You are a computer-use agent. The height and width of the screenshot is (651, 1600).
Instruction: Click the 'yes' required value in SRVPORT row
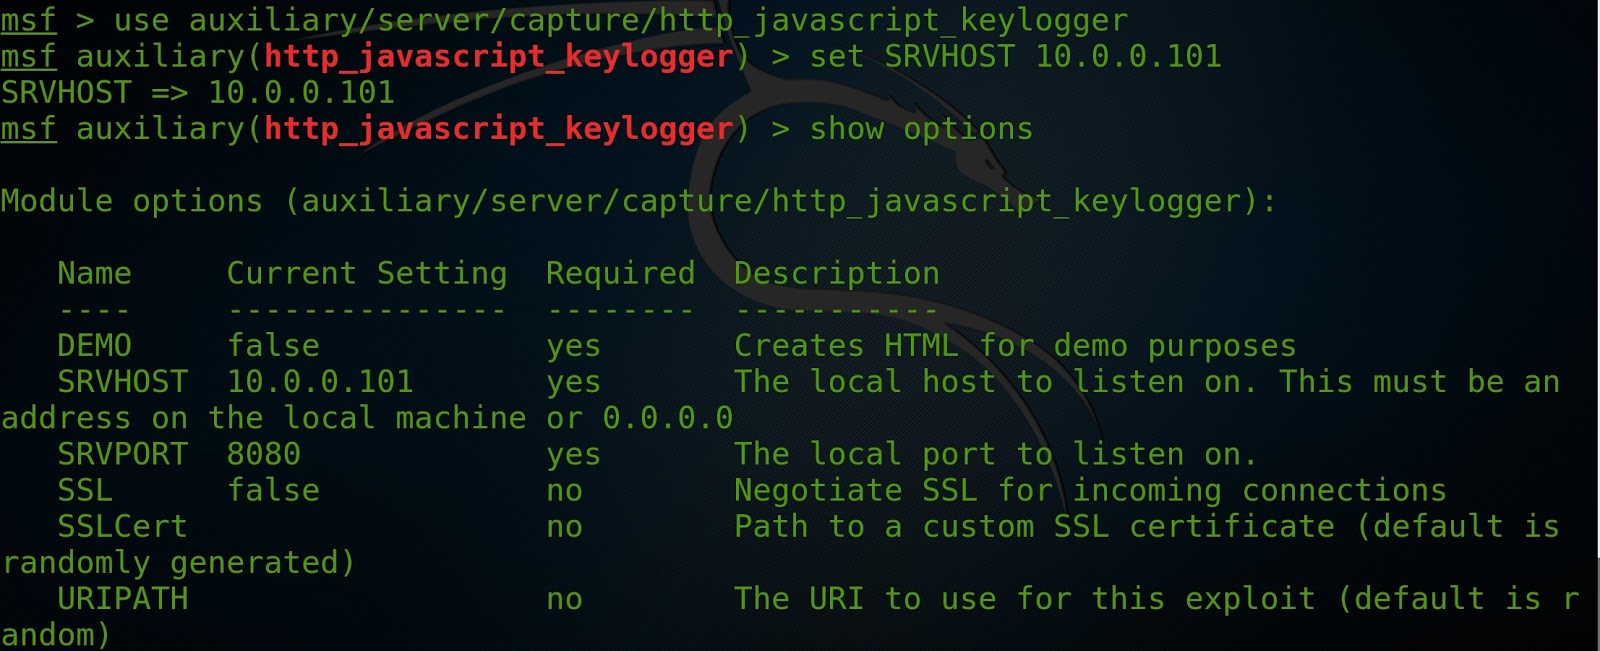click(x=574, y=457)
